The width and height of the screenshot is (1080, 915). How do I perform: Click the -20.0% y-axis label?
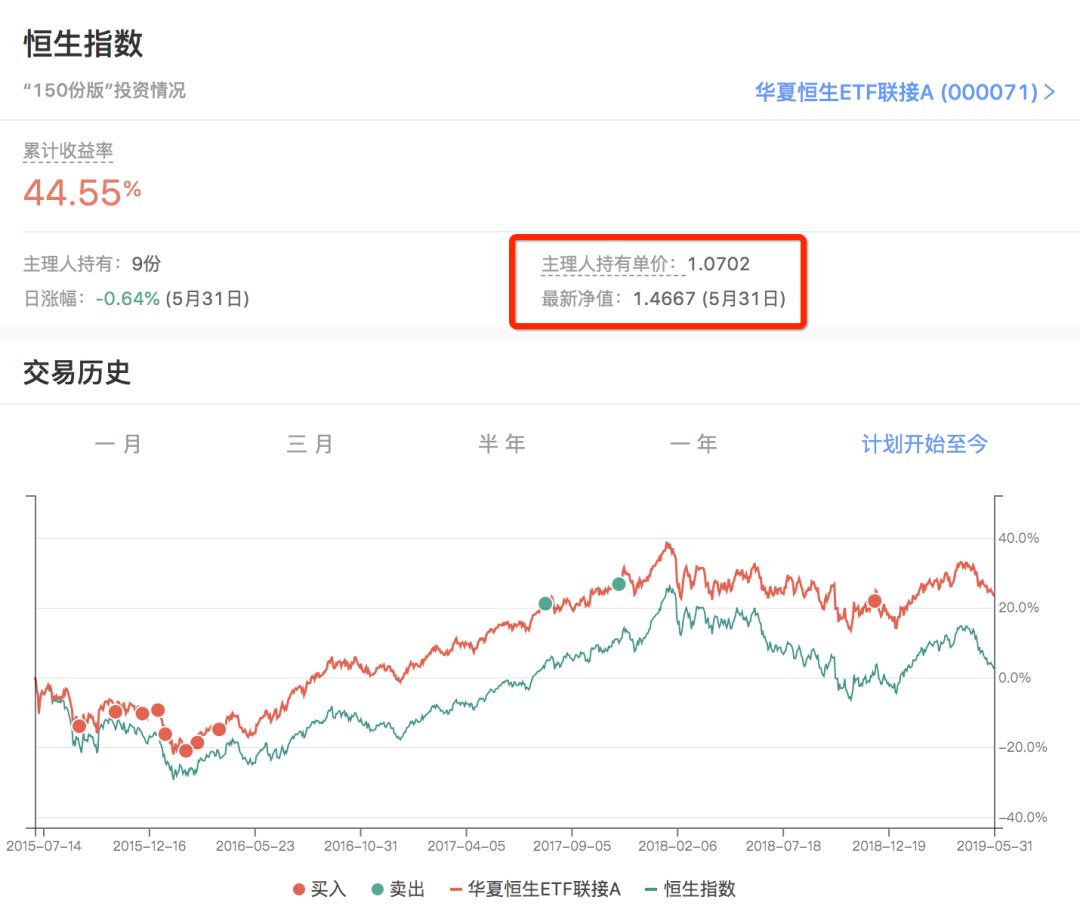point(1022,747)
